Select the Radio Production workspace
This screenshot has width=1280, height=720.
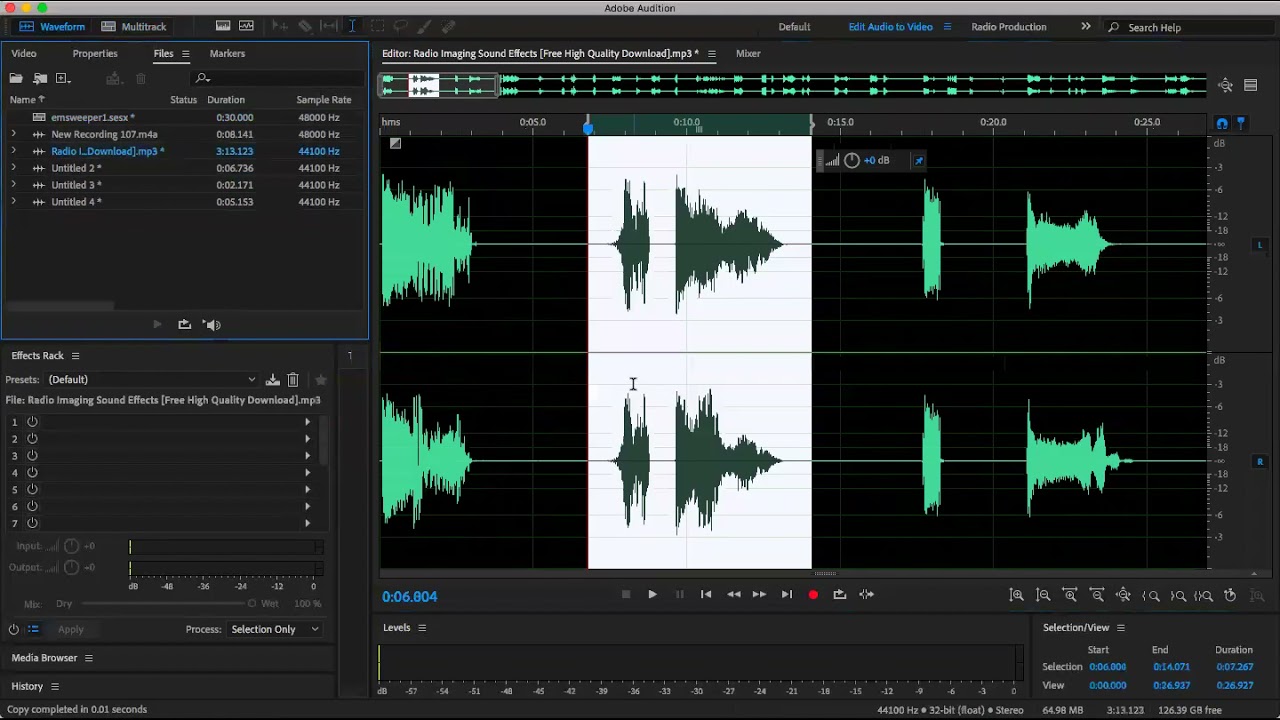tap(1009, 27)
